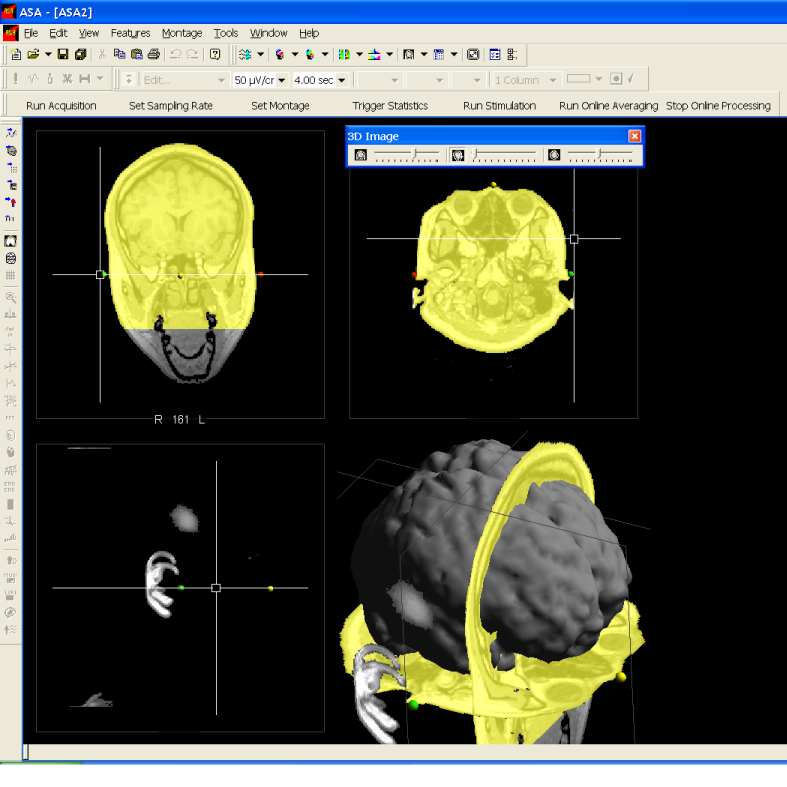Click the Print icon in the toolbar
Image resolution: width=787 pixels, height=787 pixels.
(151, 54)
